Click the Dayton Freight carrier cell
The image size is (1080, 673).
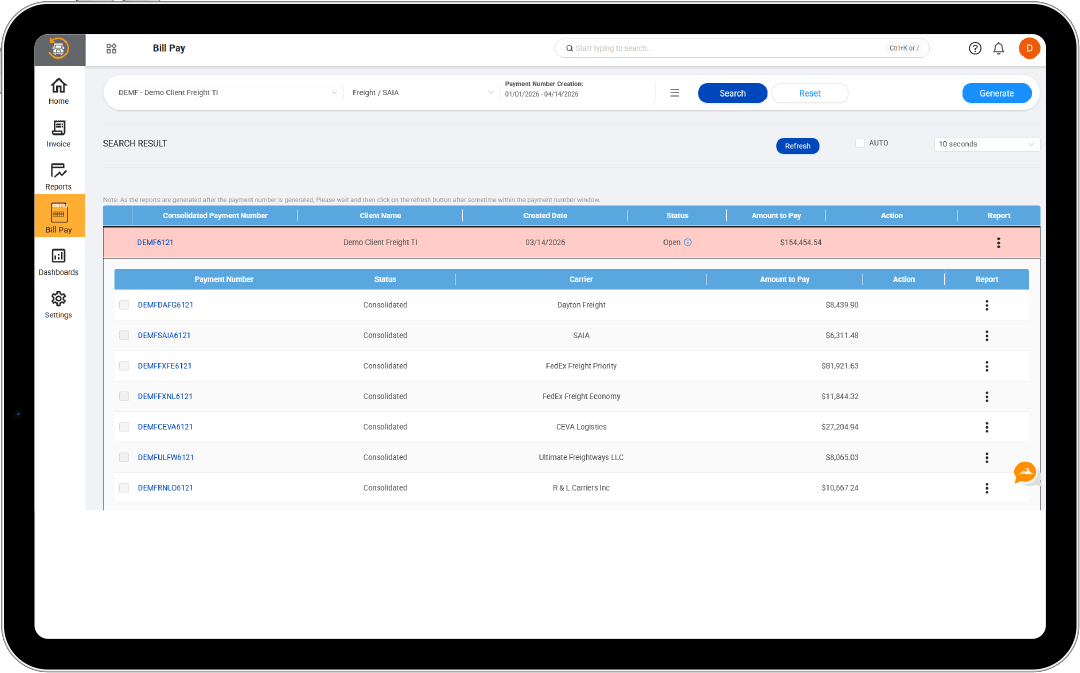coord(581,304)
